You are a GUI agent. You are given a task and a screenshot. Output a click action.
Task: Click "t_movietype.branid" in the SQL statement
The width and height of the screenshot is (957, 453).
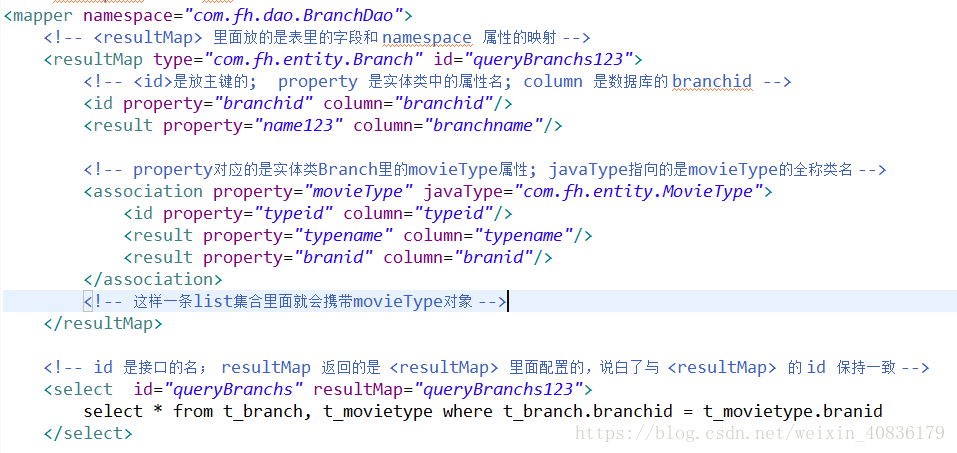click(793, 411)
